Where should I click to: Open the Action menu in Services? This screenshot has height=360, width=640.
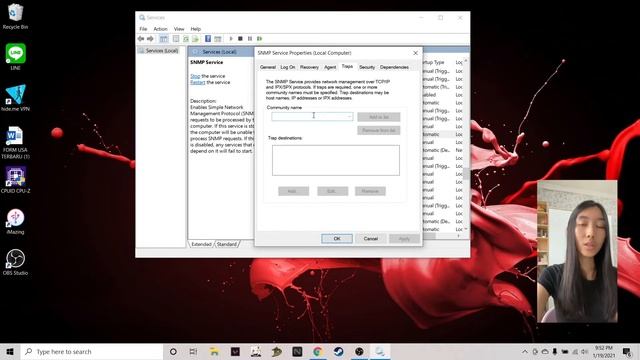coord(160,29)
